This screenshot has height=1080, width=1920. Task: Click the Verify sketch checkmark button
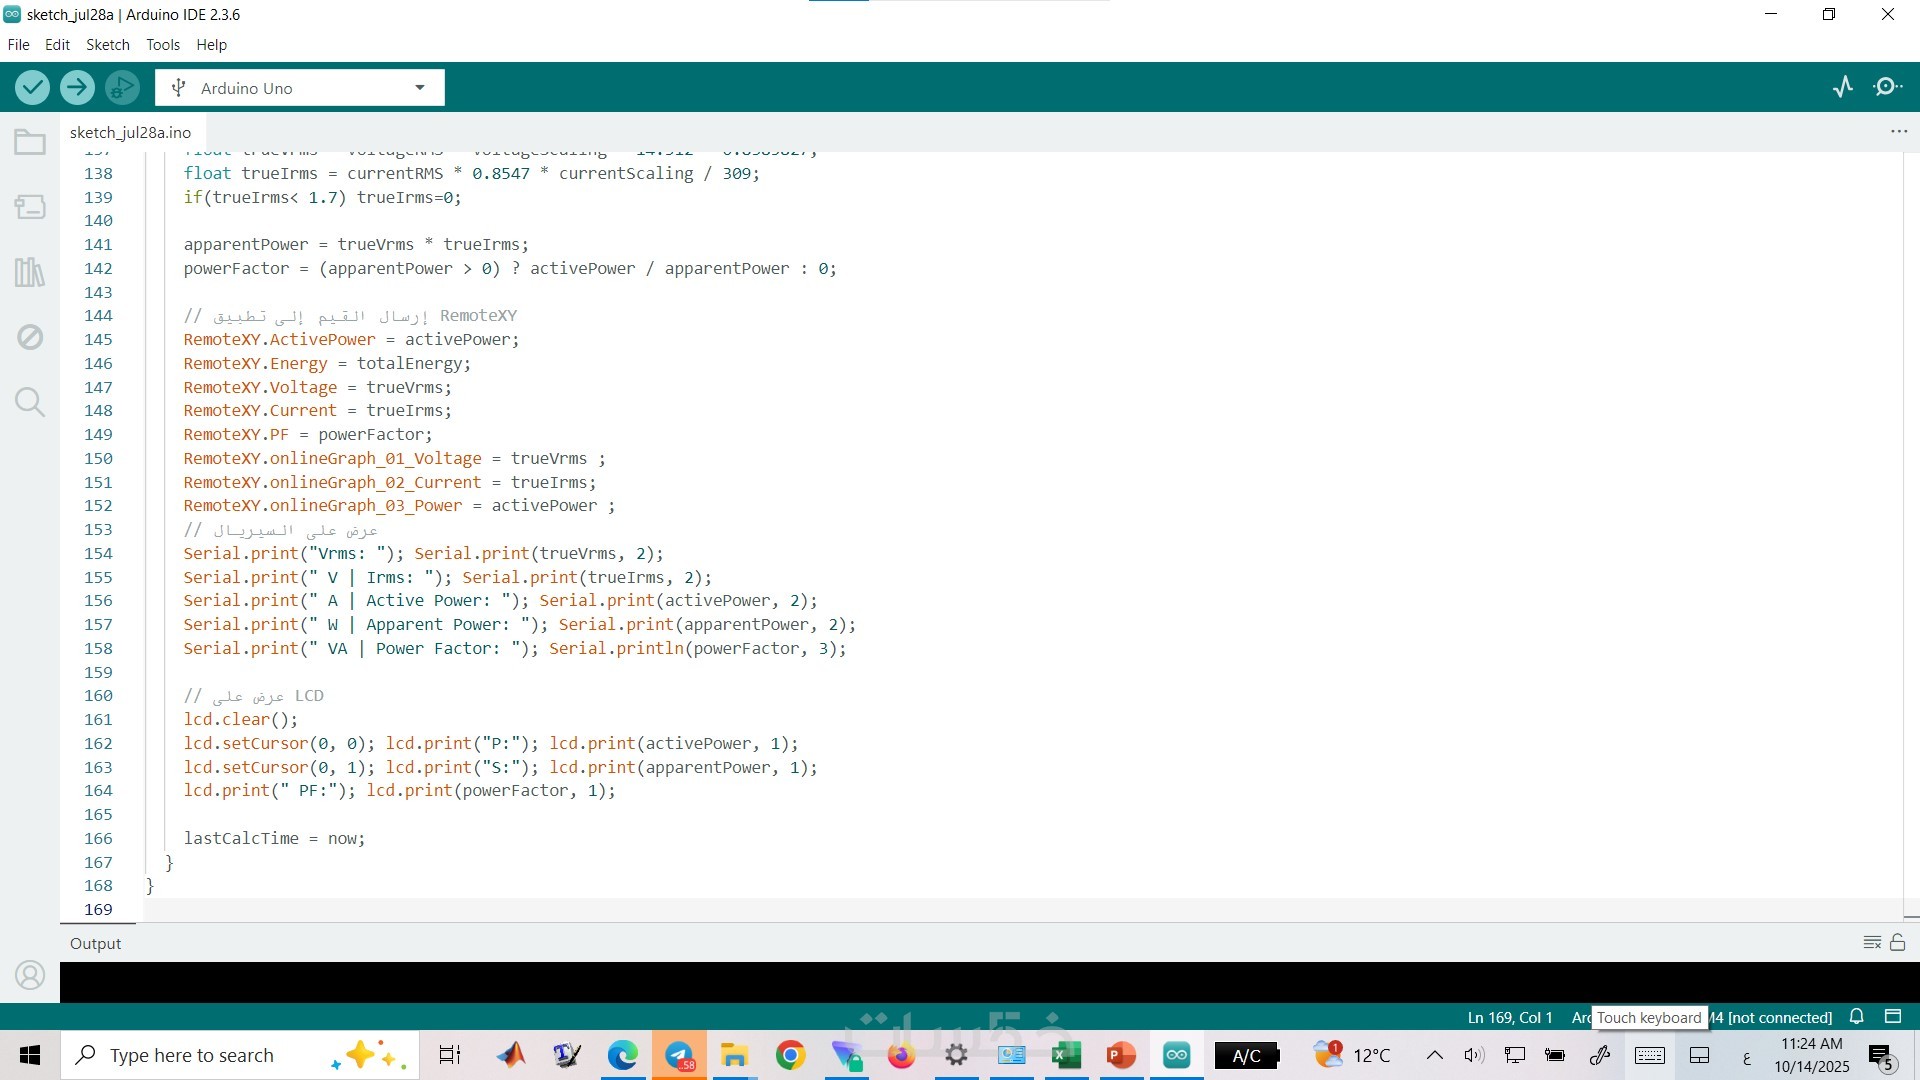pyautogui.click(x=33, y=88)
